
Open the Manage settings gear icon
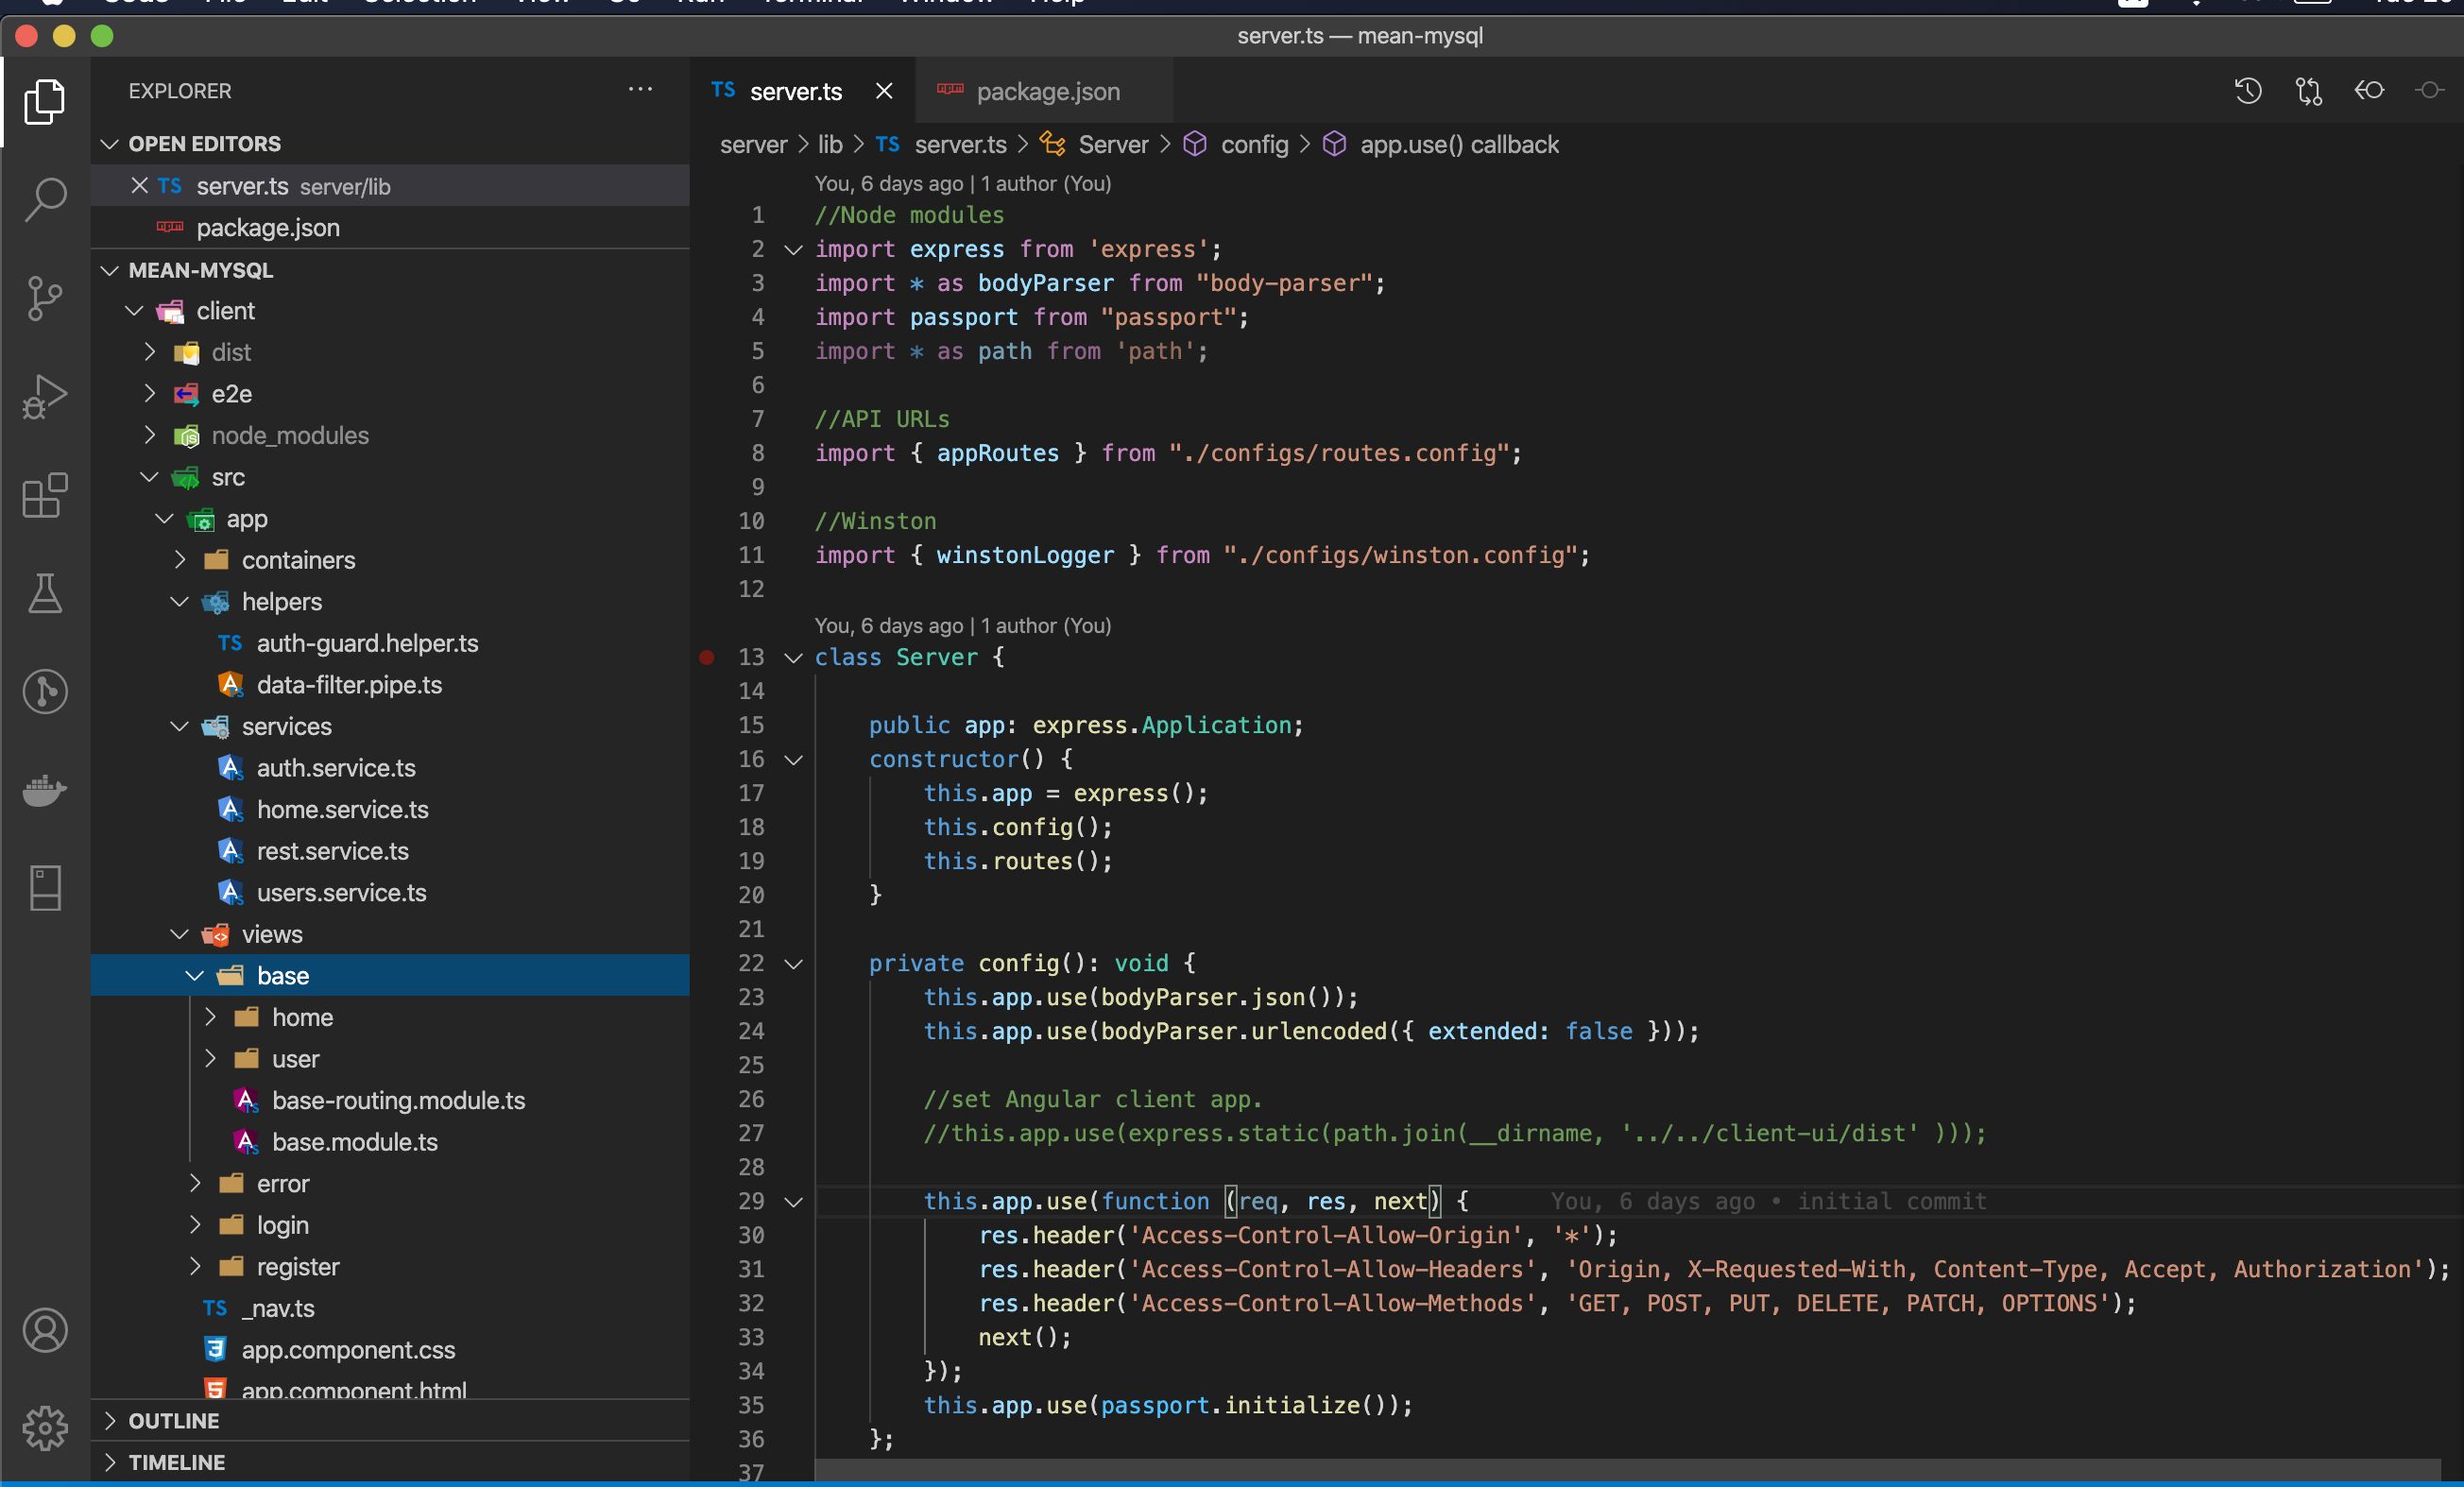(45, 1428)
